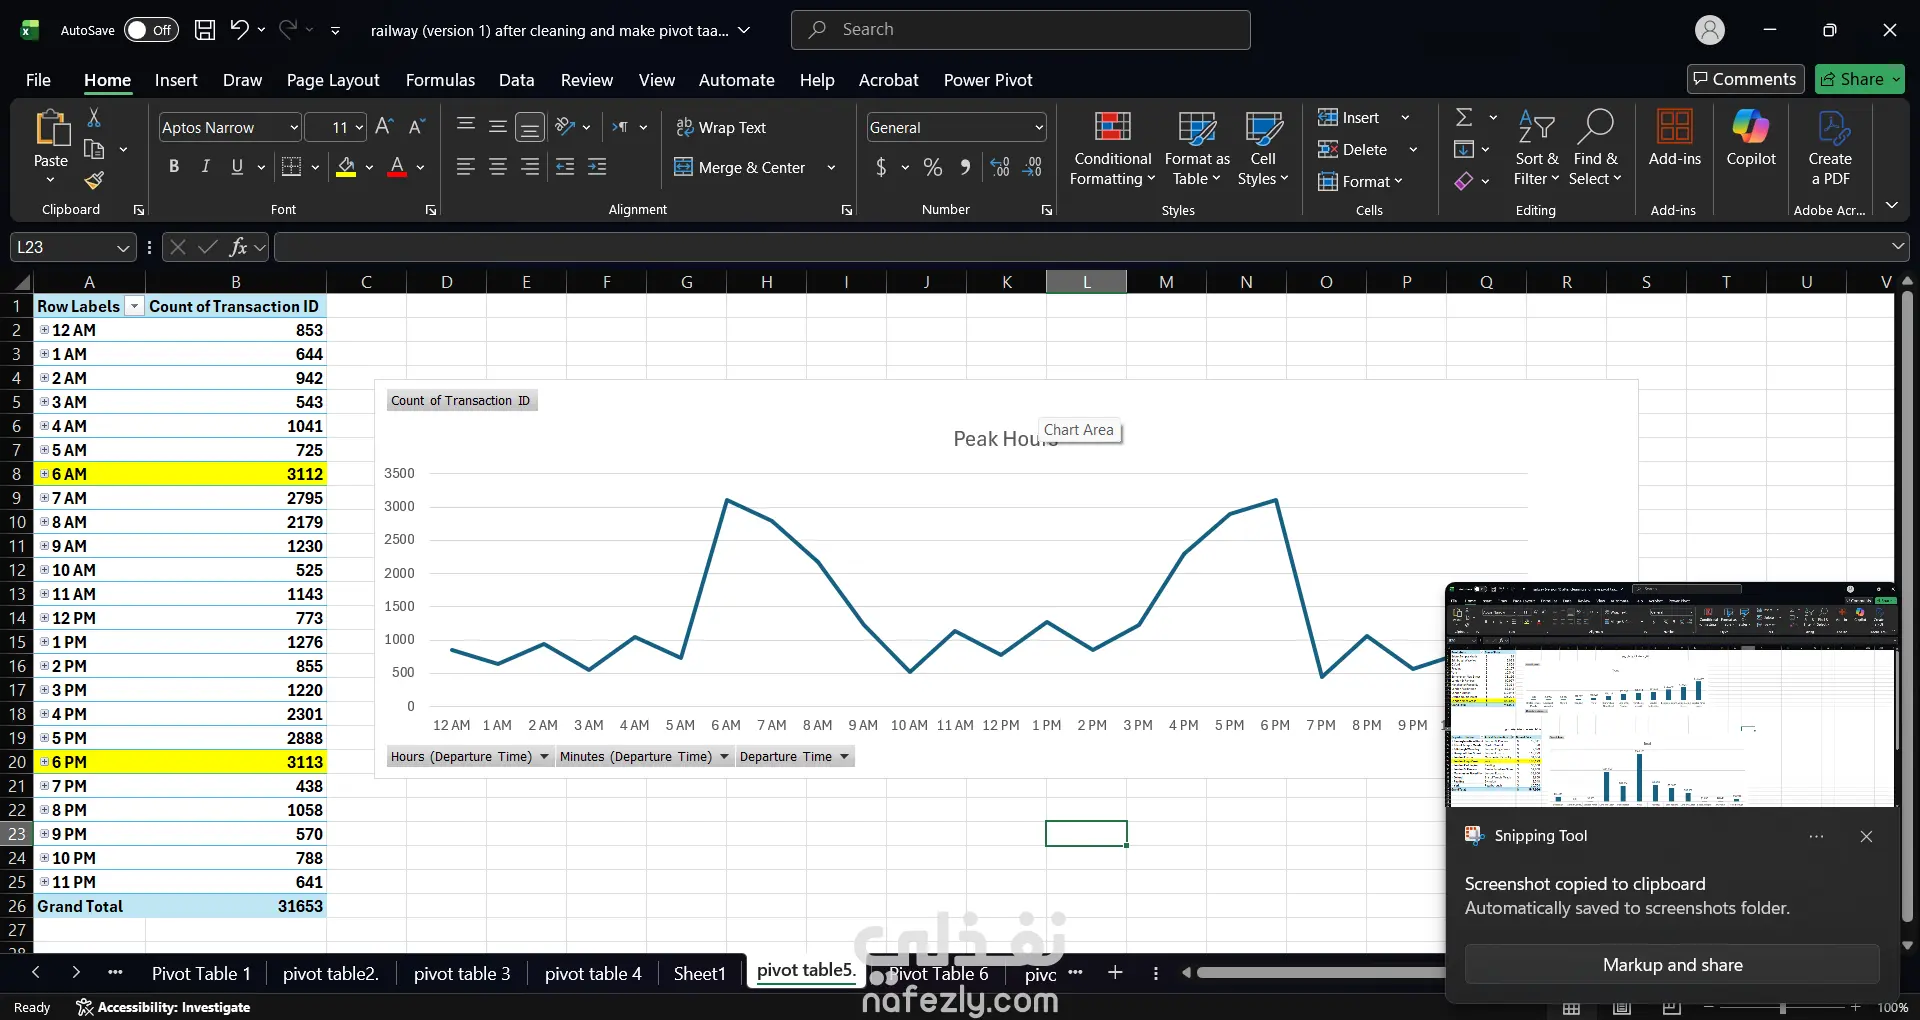The width and height of the screenshot is (1920, 1020).
Task: Open the Name Box dropdown arrow
Action: pyautogui.click(x=123, y=247)
